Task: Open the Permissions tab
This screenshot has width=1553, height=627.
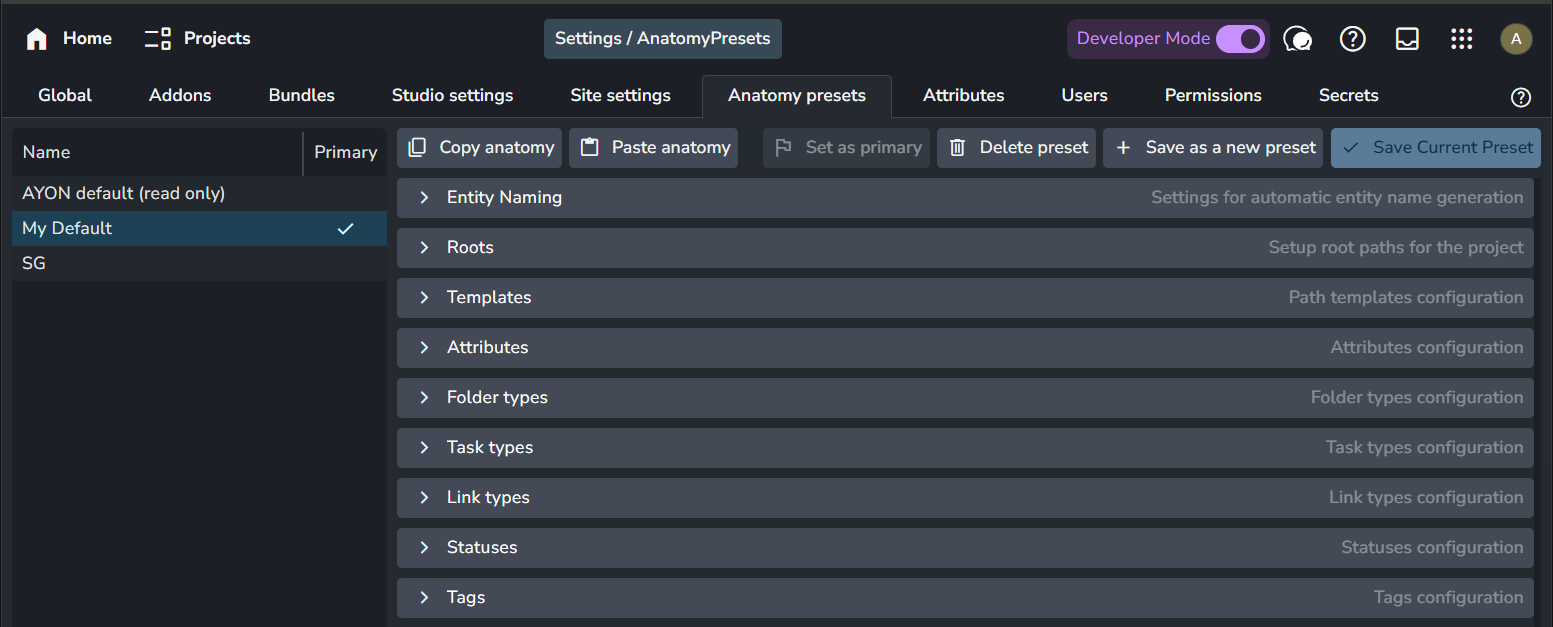Action: [x=1212, y=96]
